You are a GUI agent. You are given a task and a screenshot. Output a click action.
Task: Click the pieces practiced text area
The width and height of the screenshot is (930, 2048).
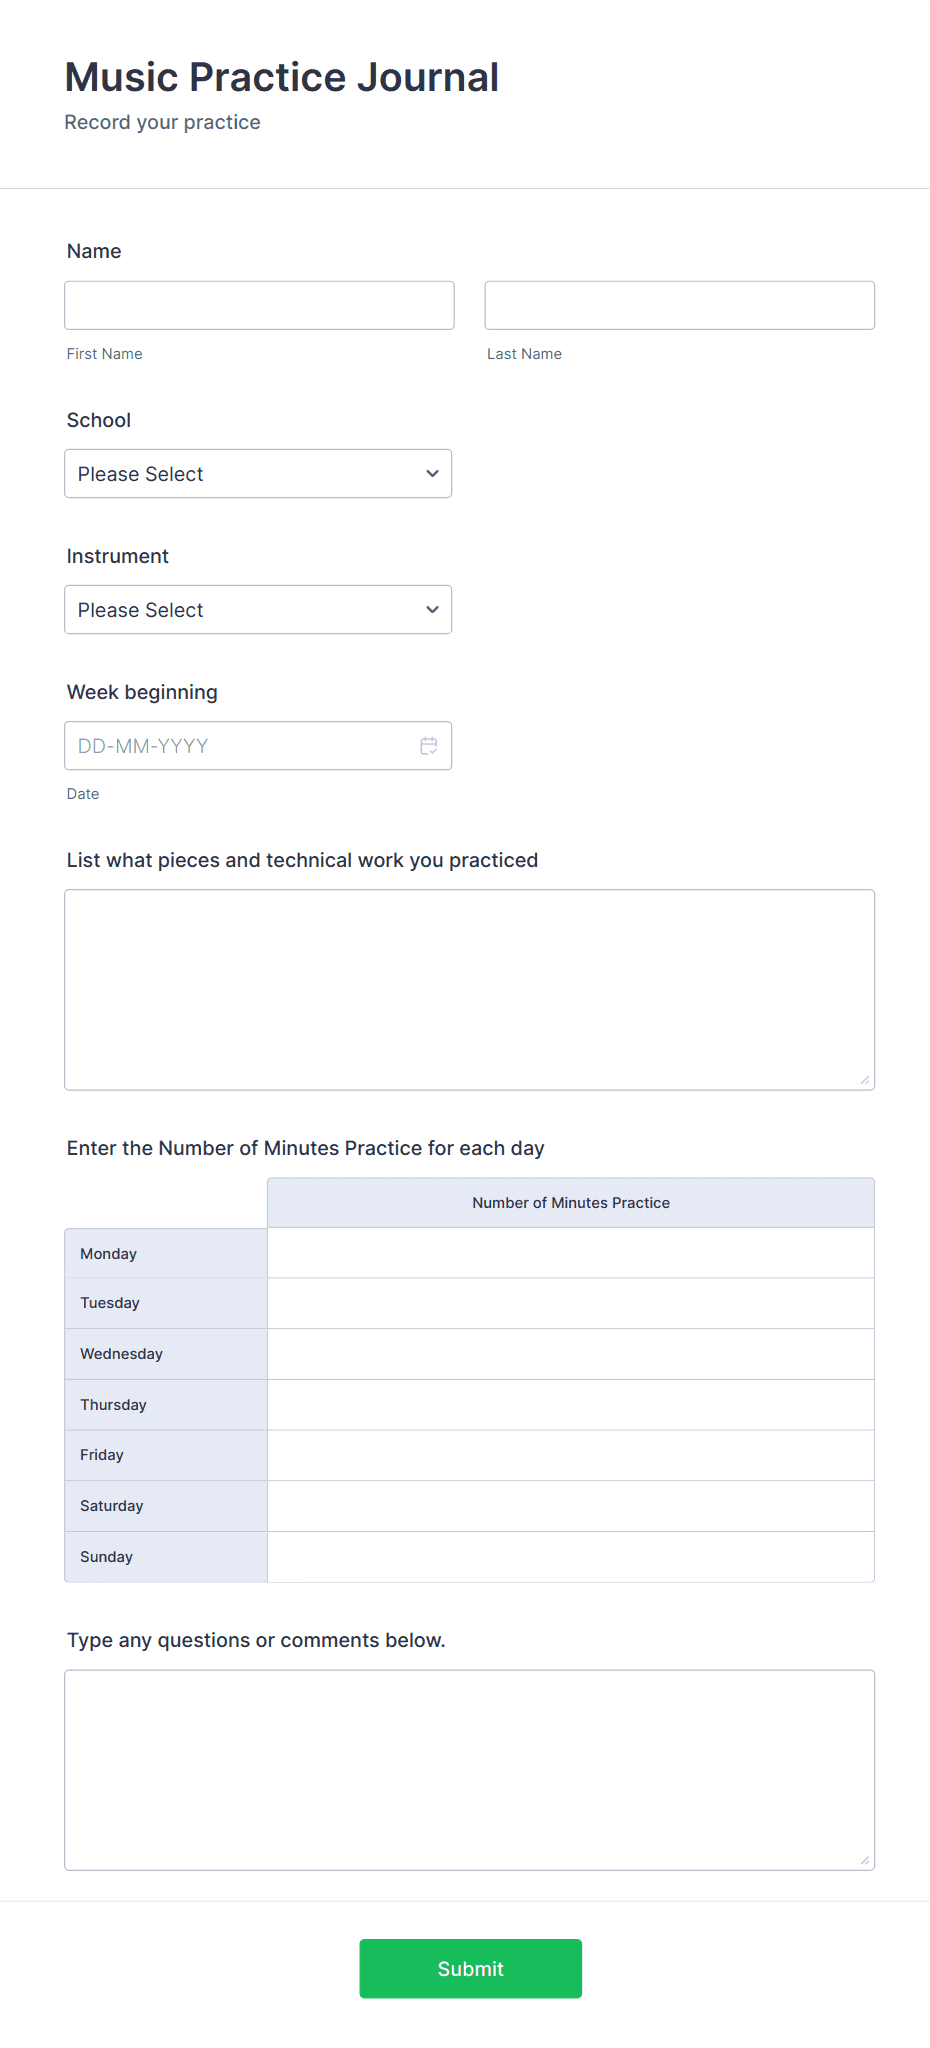[x=469, y=985]
